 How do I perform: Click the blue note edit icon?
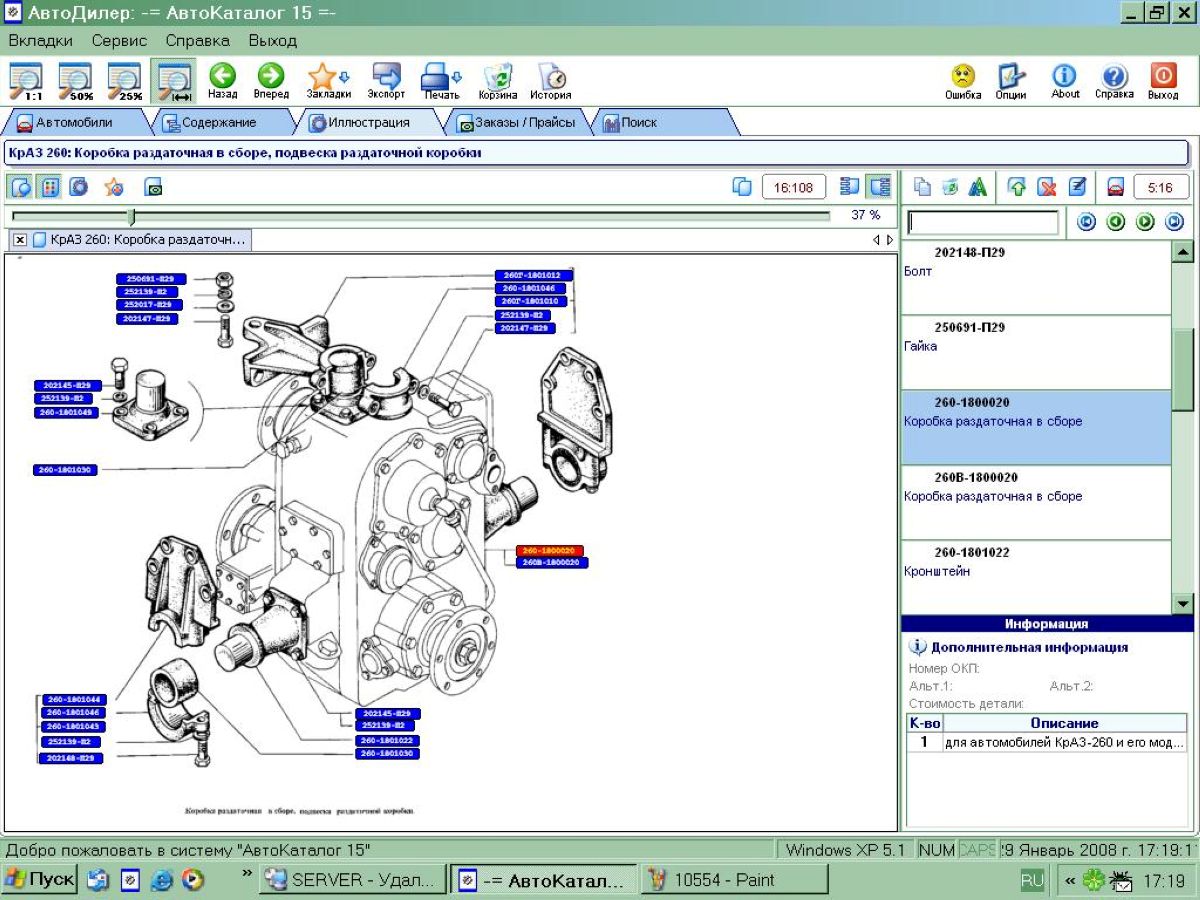tap(1077, 187)
